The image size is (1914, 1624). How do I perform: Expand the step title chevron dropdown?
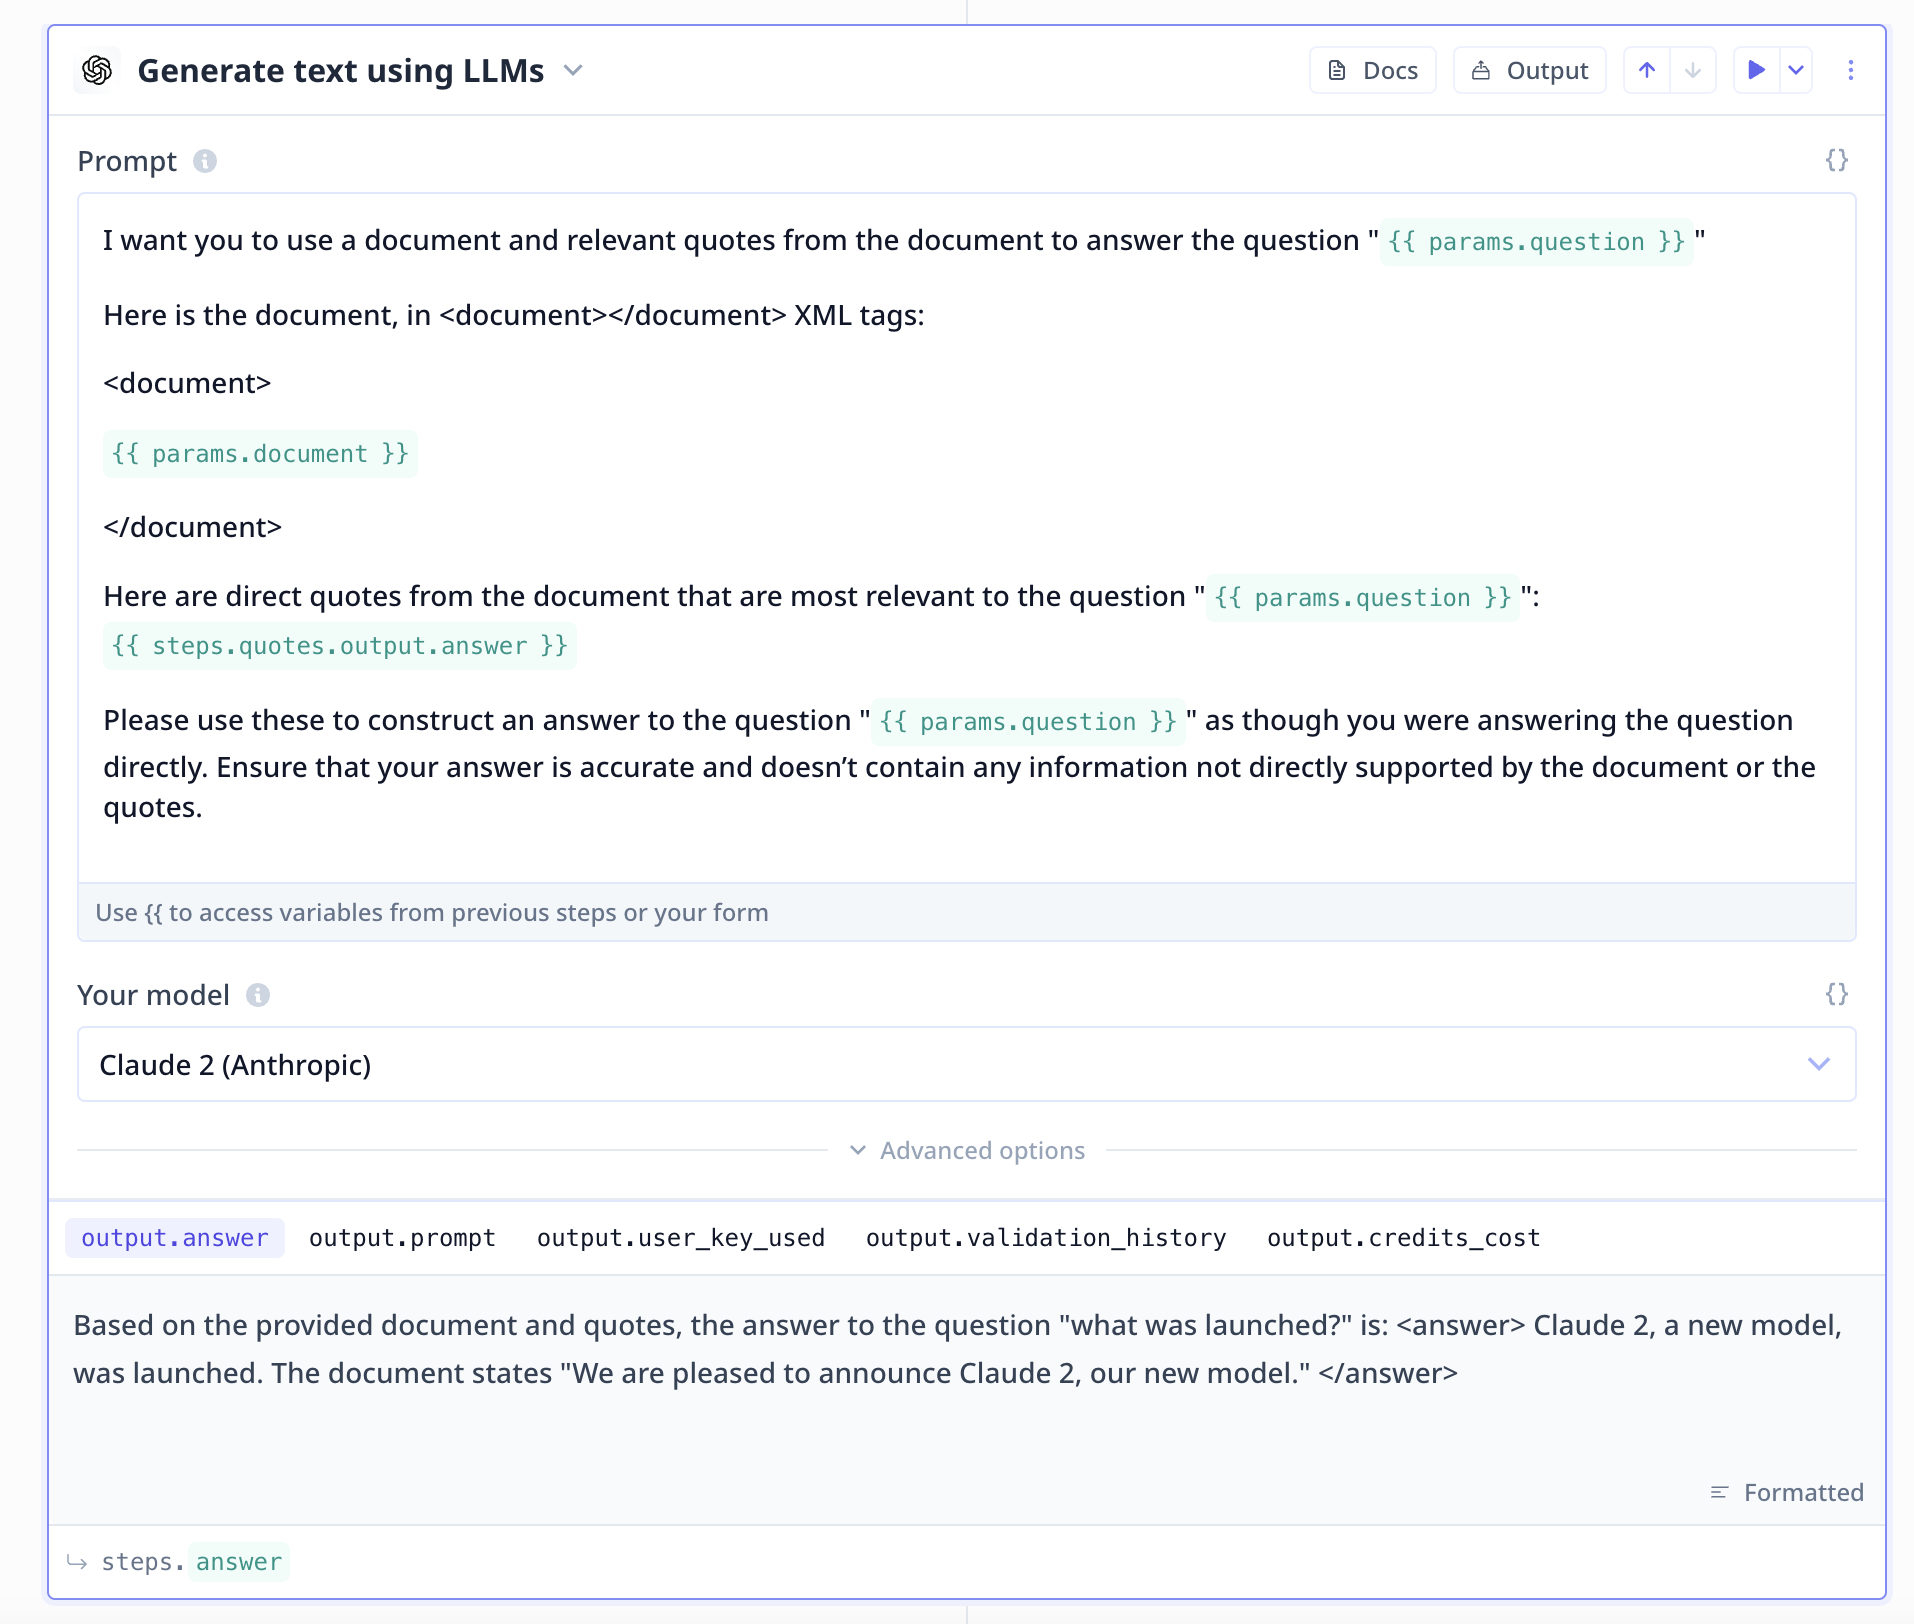point(573,70)
